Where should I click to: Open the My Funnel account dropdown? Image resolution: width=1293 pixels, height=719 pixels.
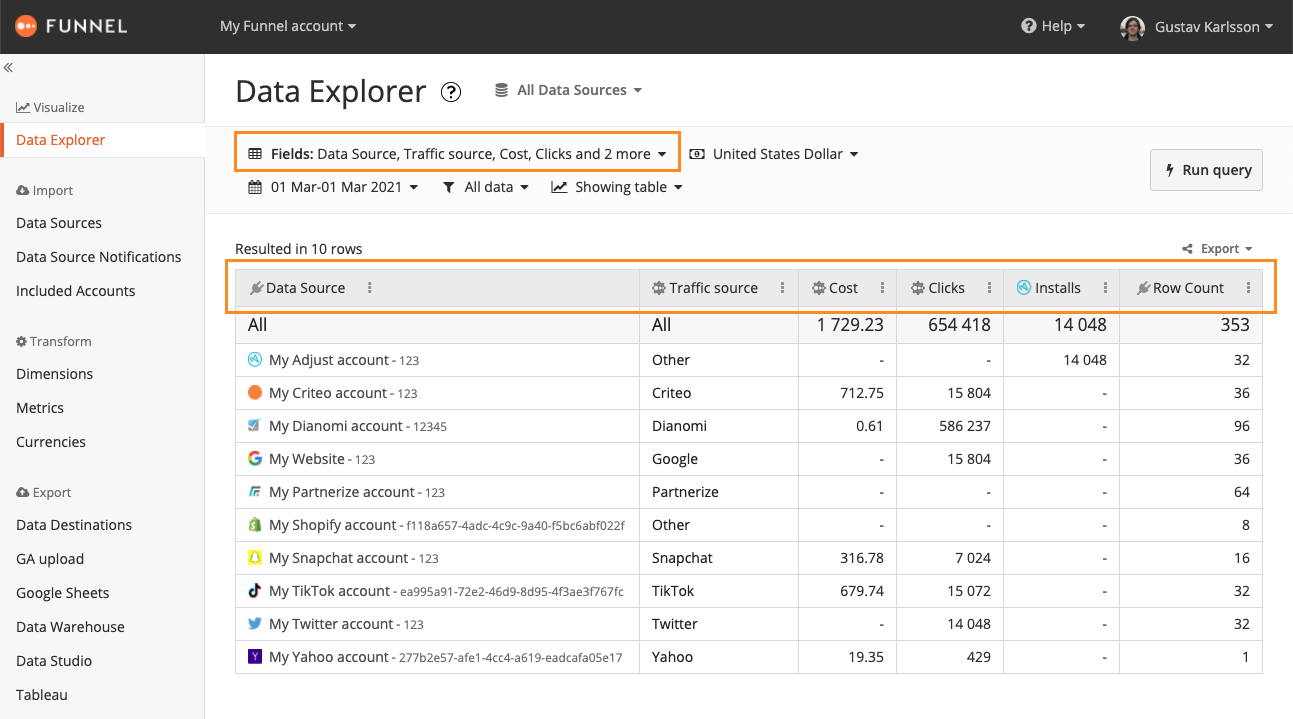(x=288, y=27)
